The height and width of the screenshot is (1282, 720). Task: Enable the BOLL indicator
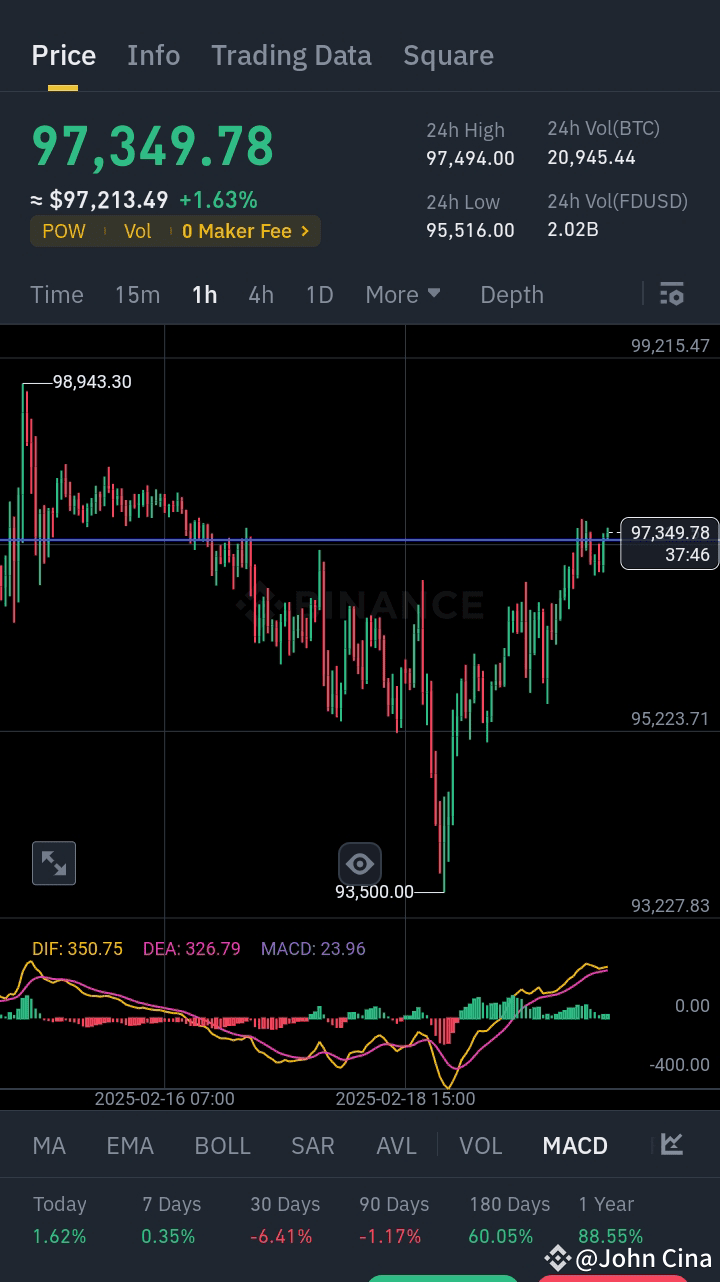pos(222,1146)
